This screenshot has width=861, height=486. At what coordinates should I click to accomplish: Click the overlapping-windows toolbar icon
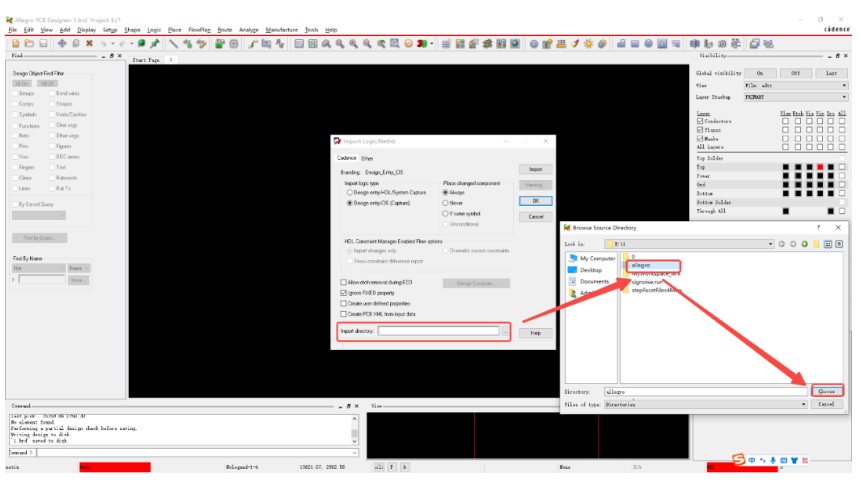754,43
